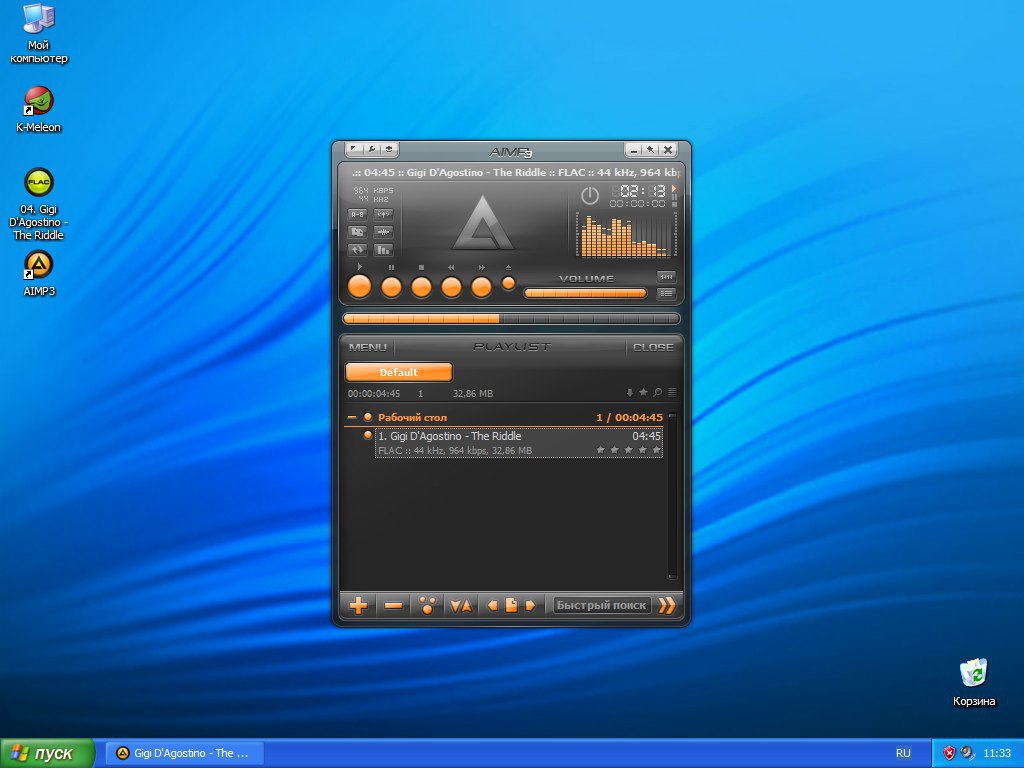Viewport: 1024px width, 768px height.
Task: Open the пуск Start menu
Action: click(46, 753)
